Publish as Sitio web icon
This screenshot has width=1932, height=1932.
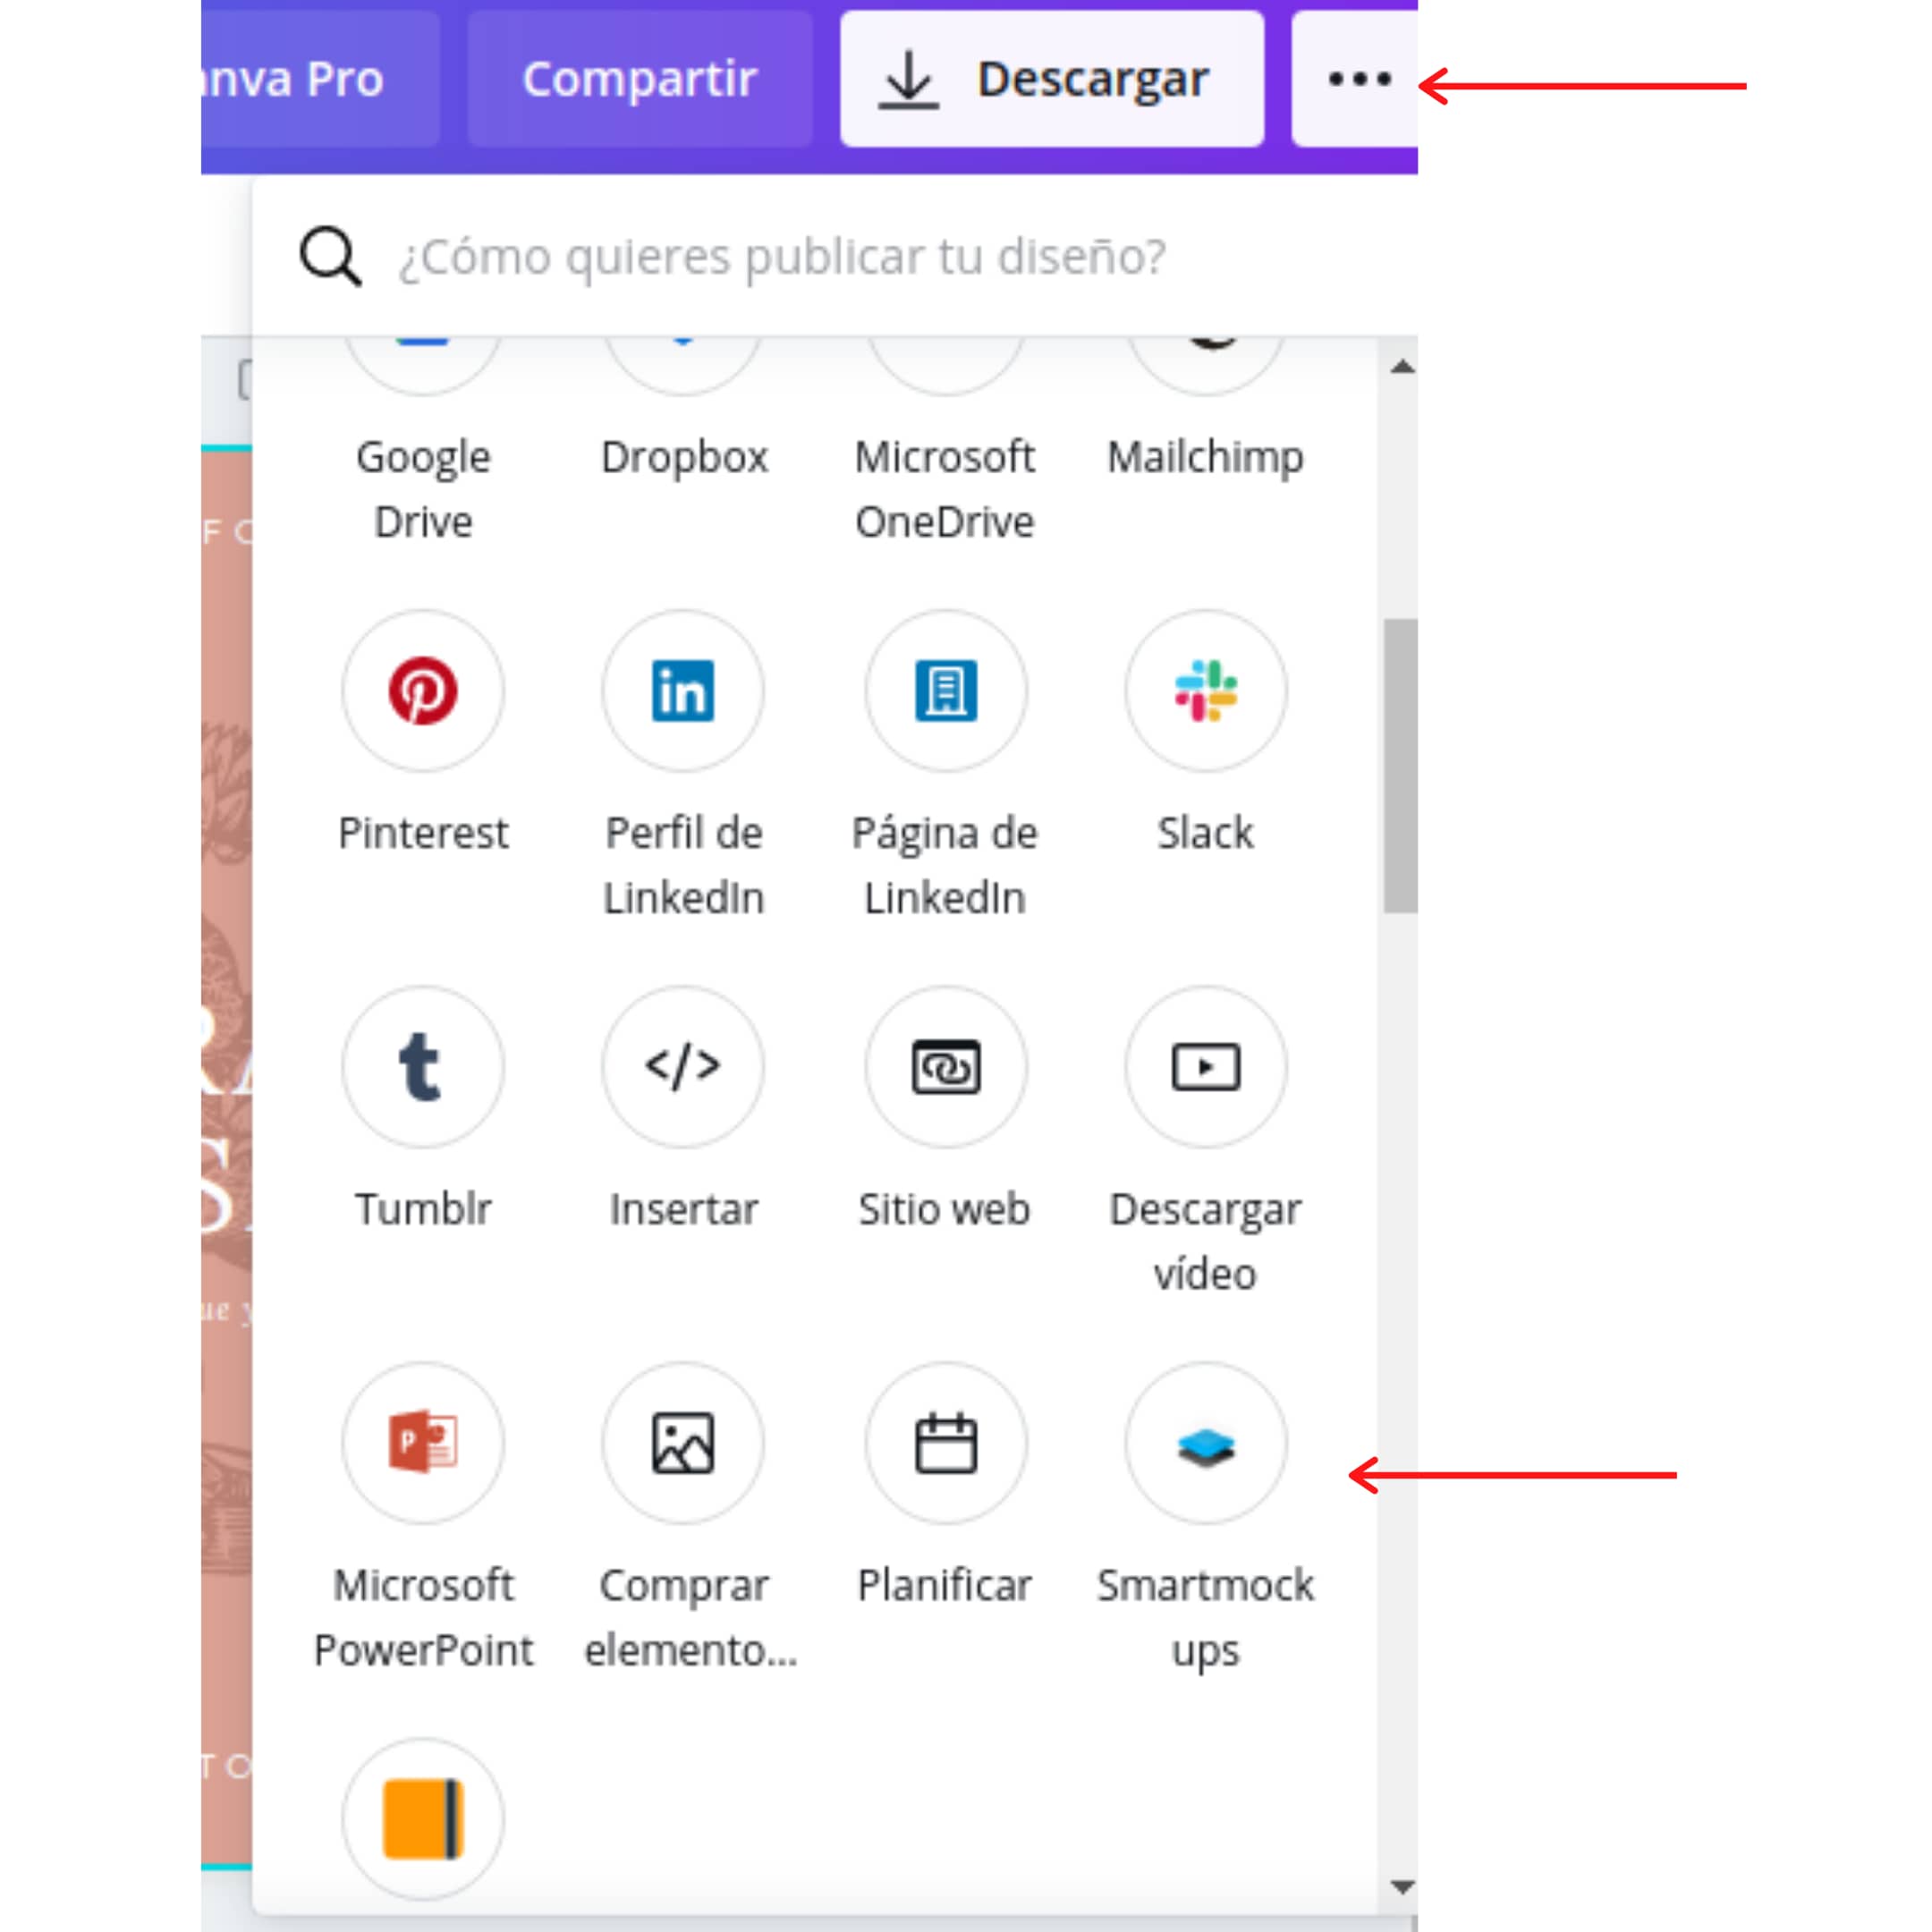click(x=945, y=1067)
